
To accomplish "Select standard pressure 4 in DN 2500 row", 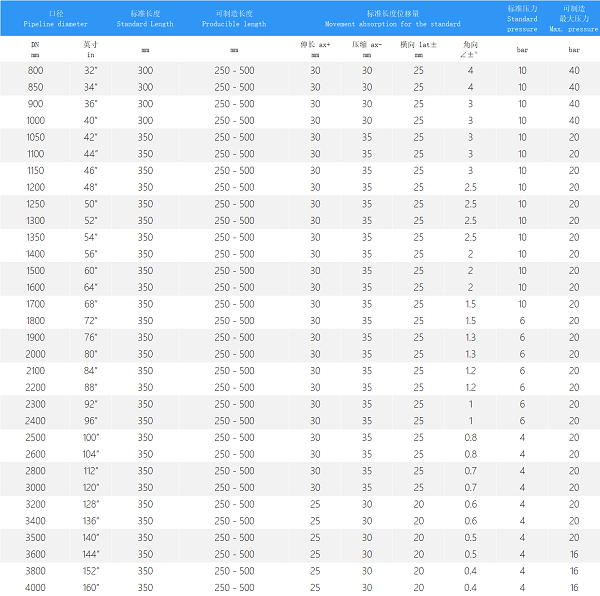I will coord(522,438).
